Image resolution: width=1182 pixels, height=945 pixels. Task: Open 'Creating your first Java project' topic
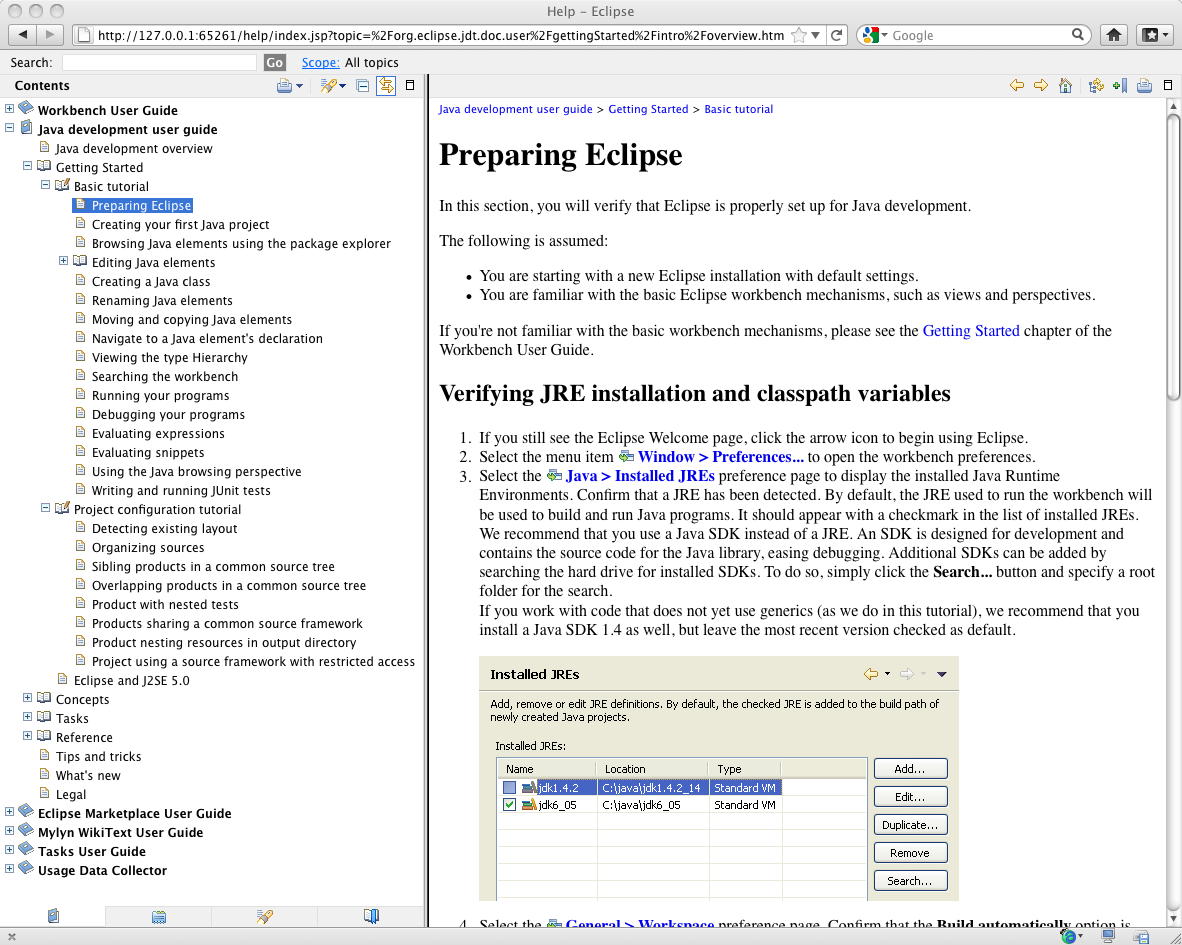[180, 225]
